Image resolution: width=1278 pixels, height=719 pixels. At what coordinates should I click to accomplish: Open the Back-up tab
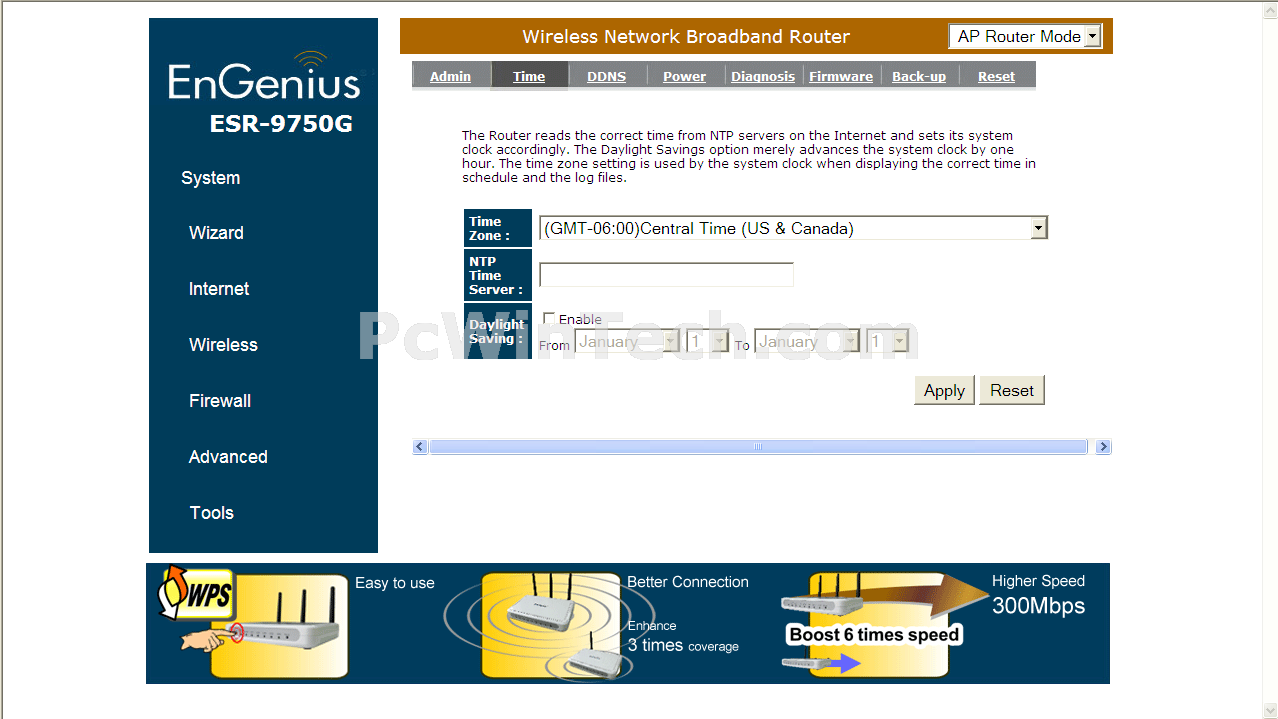[x=919, y=76]
